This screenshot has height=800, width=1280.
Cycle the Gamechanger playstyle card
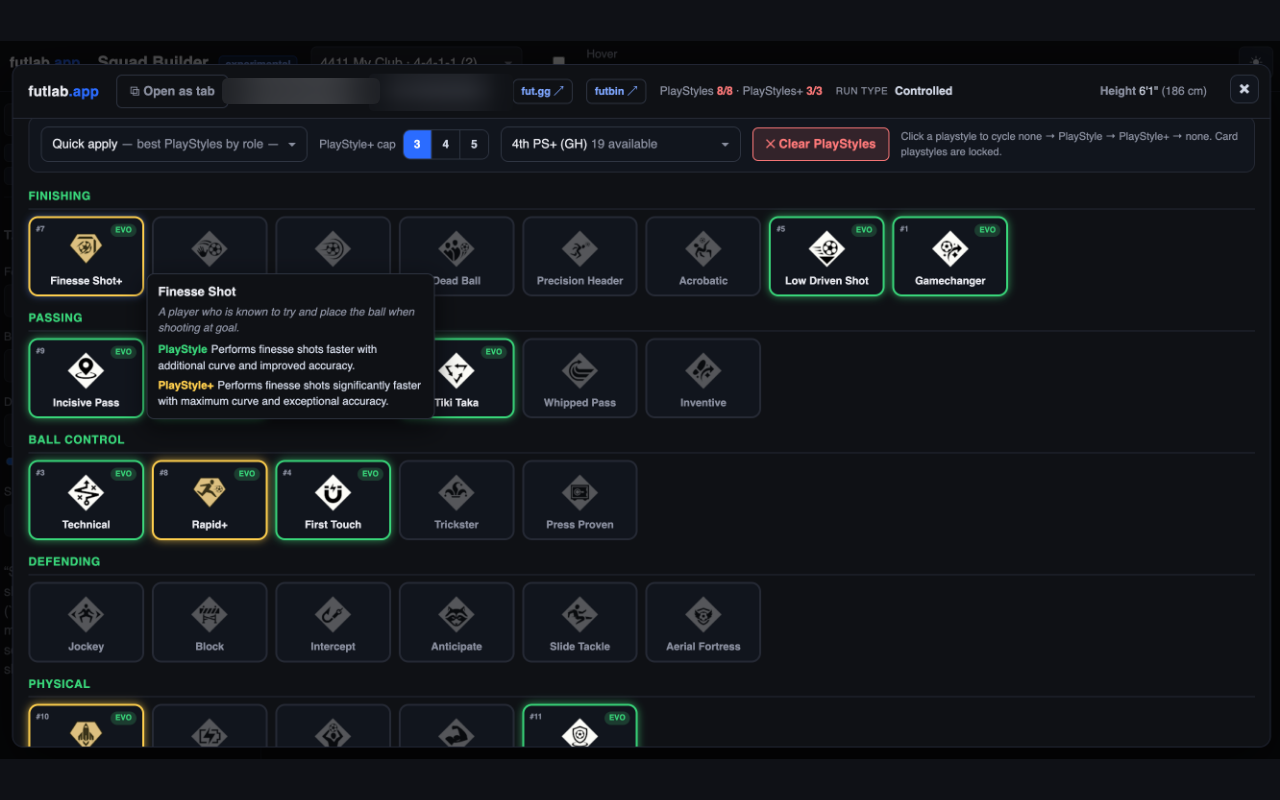click(x=950, y=257)
